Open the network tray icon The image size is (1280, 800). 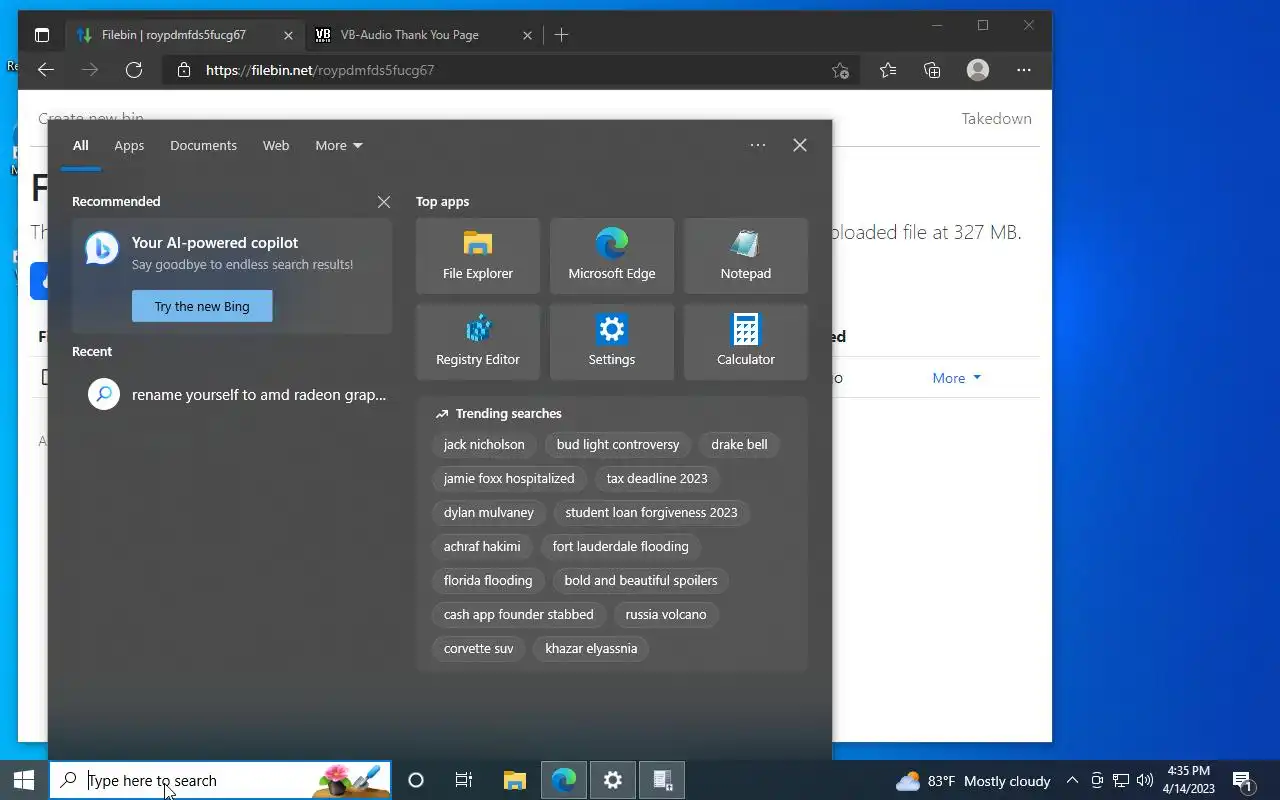coord(1121,781)
